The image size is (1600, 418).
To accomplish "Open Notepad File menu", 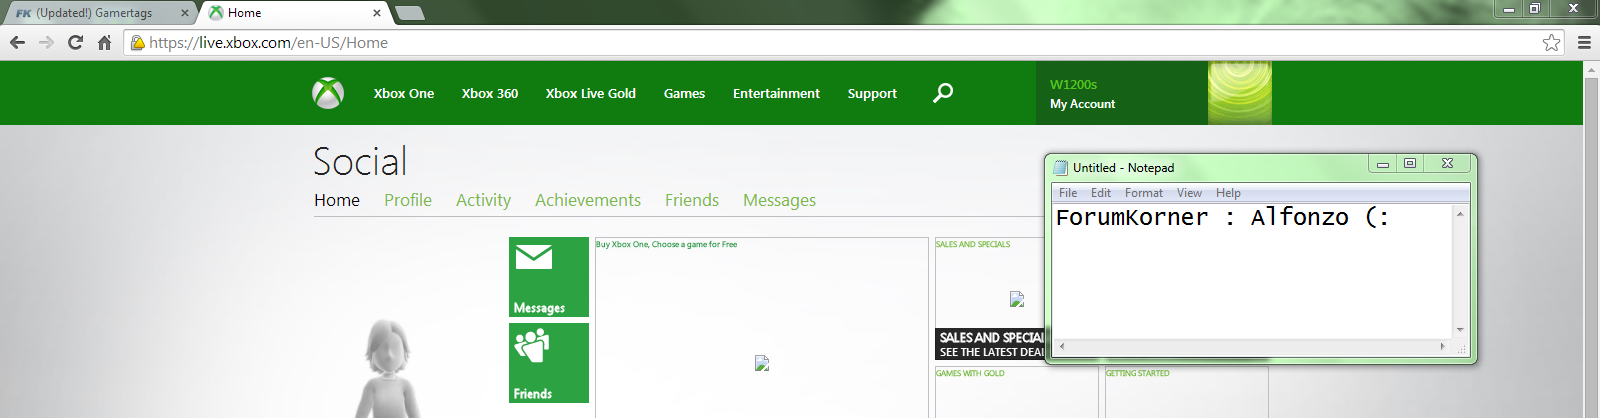I will pyautogui.click(x=1068, y=193).
